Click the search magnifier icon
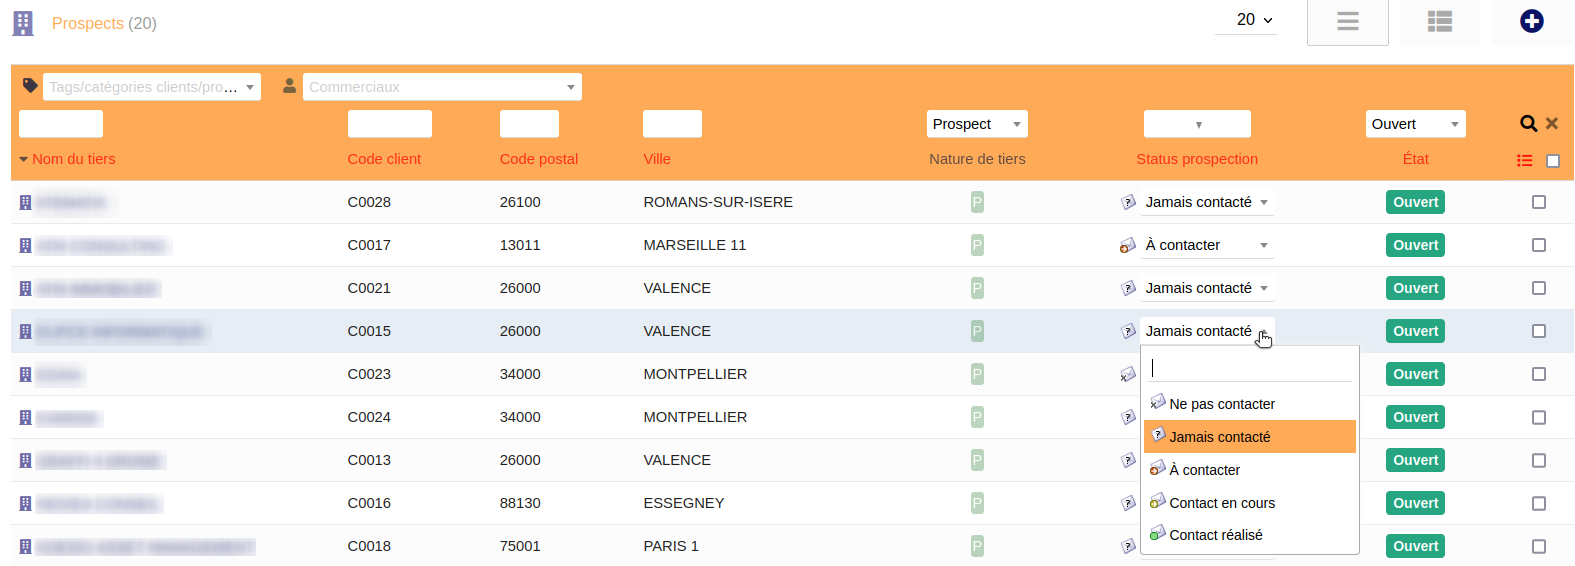This screenshot has width=1575, height=566. coord(1528,124)
